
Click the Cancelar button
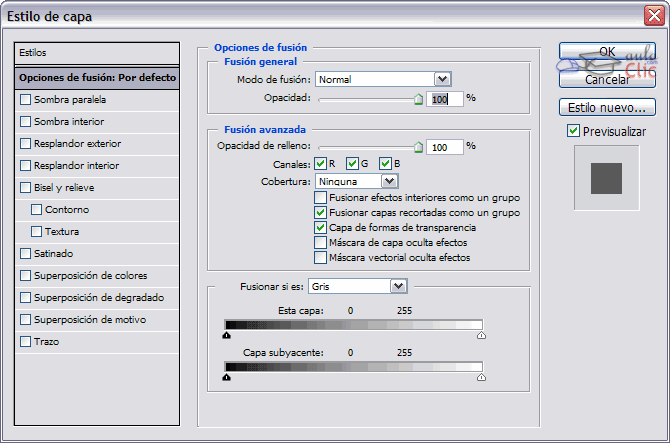607,79
